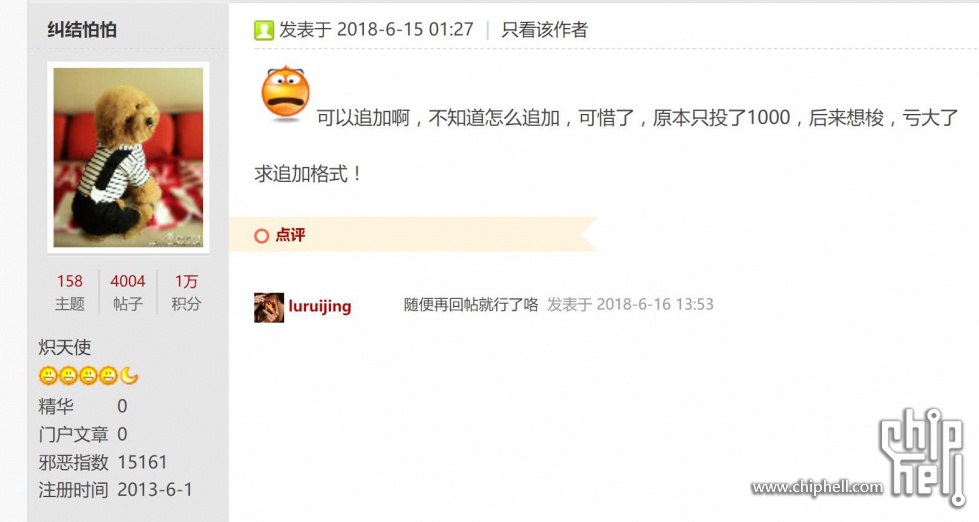
Task: Open luruijing's profile link
Action: tap(320, 306)
